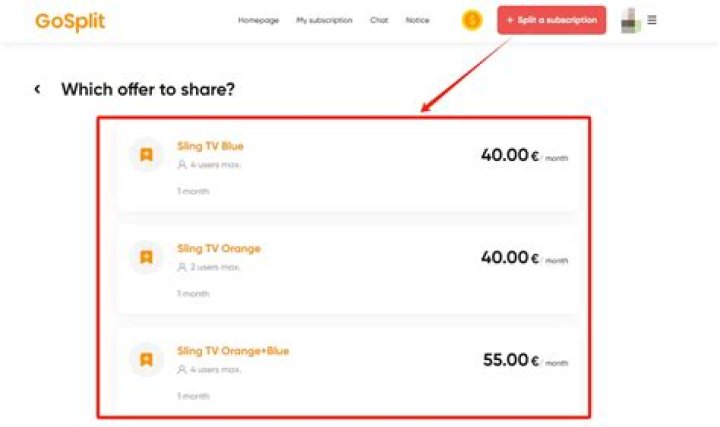
Task: Click the gold coin icon
Action: (x=472, y=20)
